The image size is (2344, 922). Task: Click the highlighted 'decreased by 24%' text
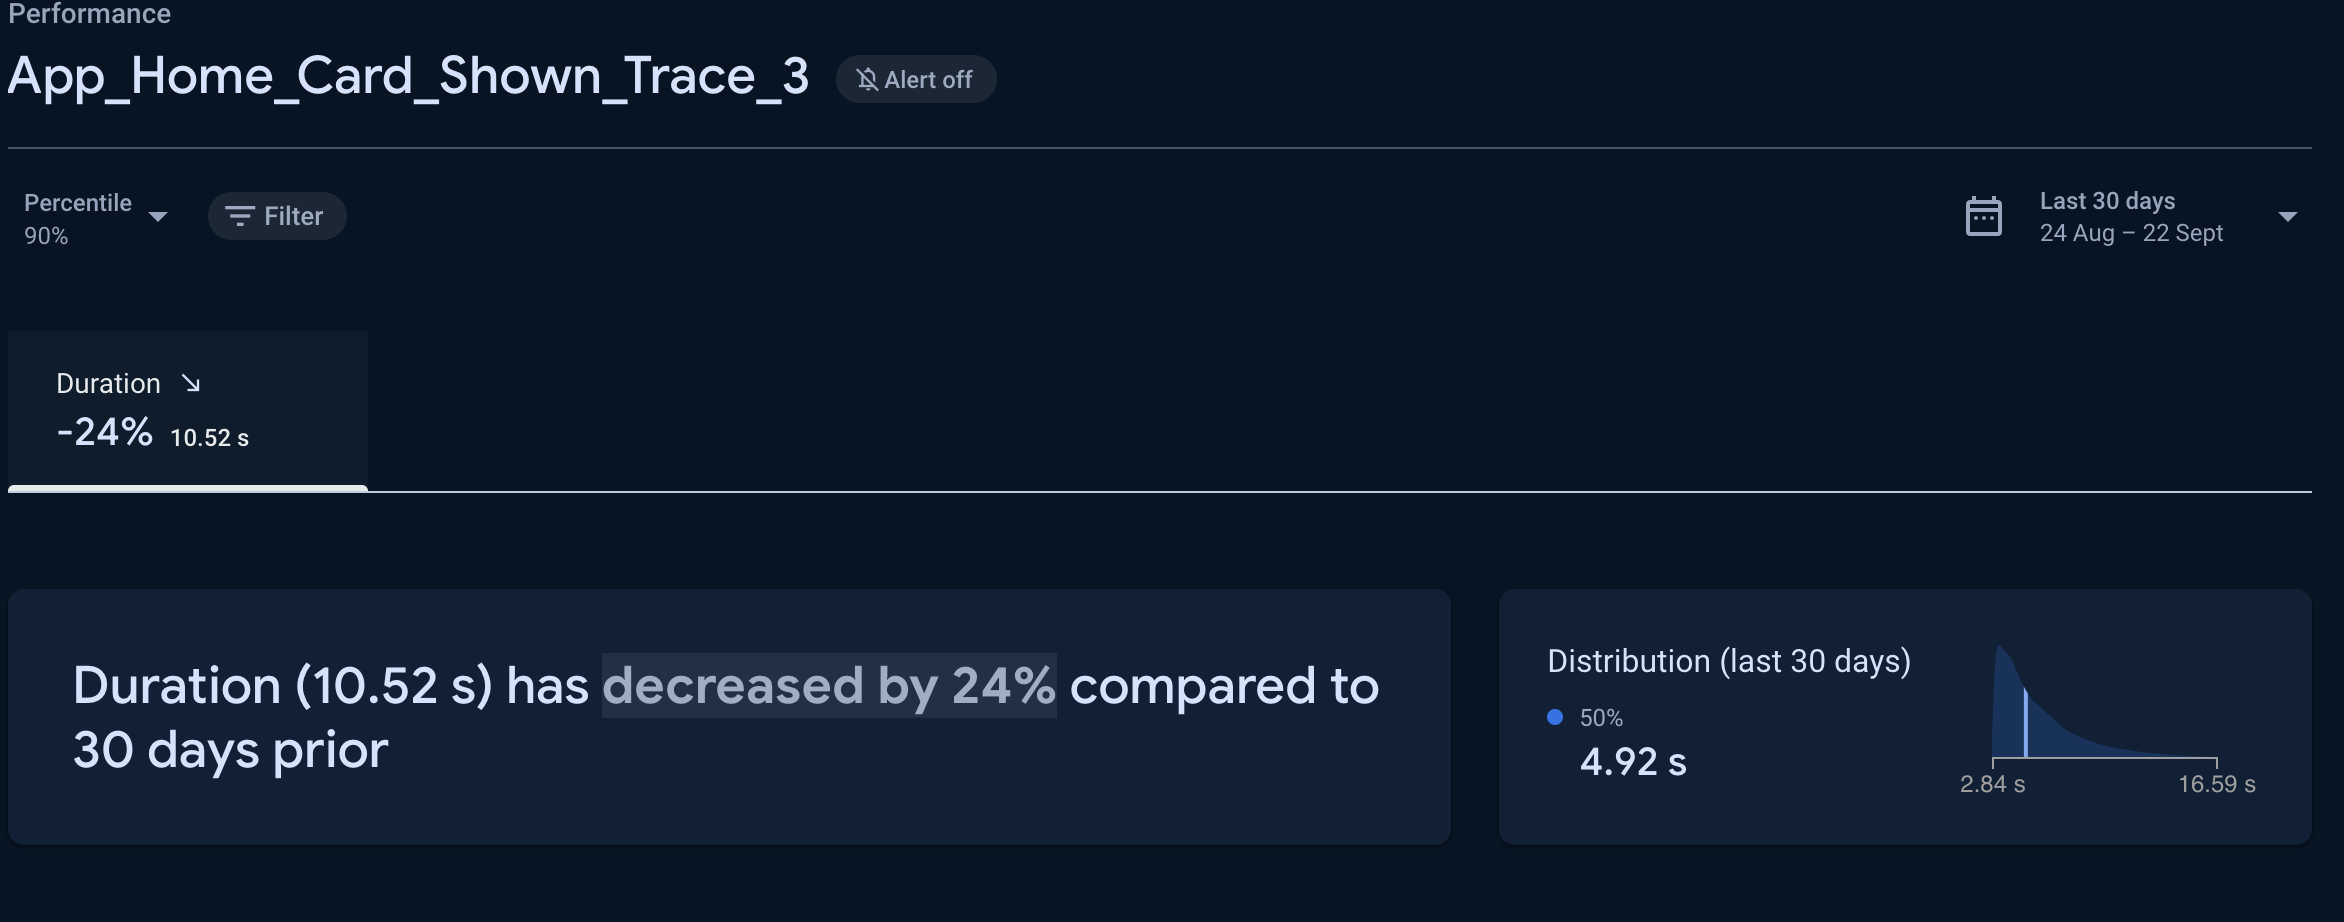(829, 686)
